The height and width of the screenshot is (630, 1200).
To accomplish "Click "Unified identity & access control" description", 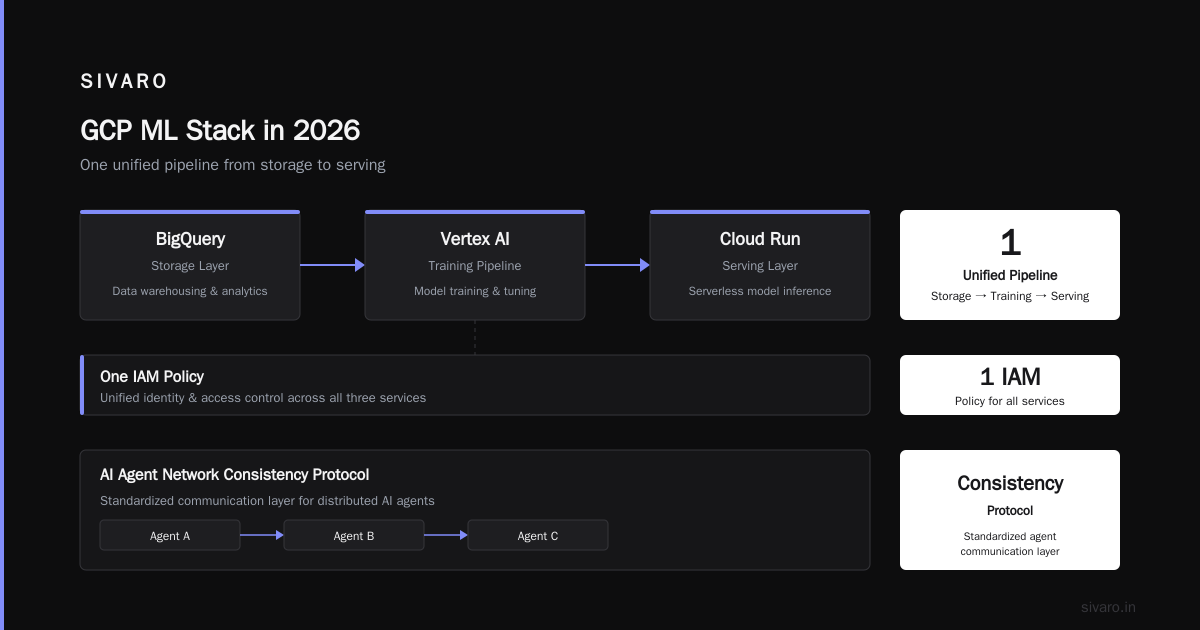I will 263,398.
